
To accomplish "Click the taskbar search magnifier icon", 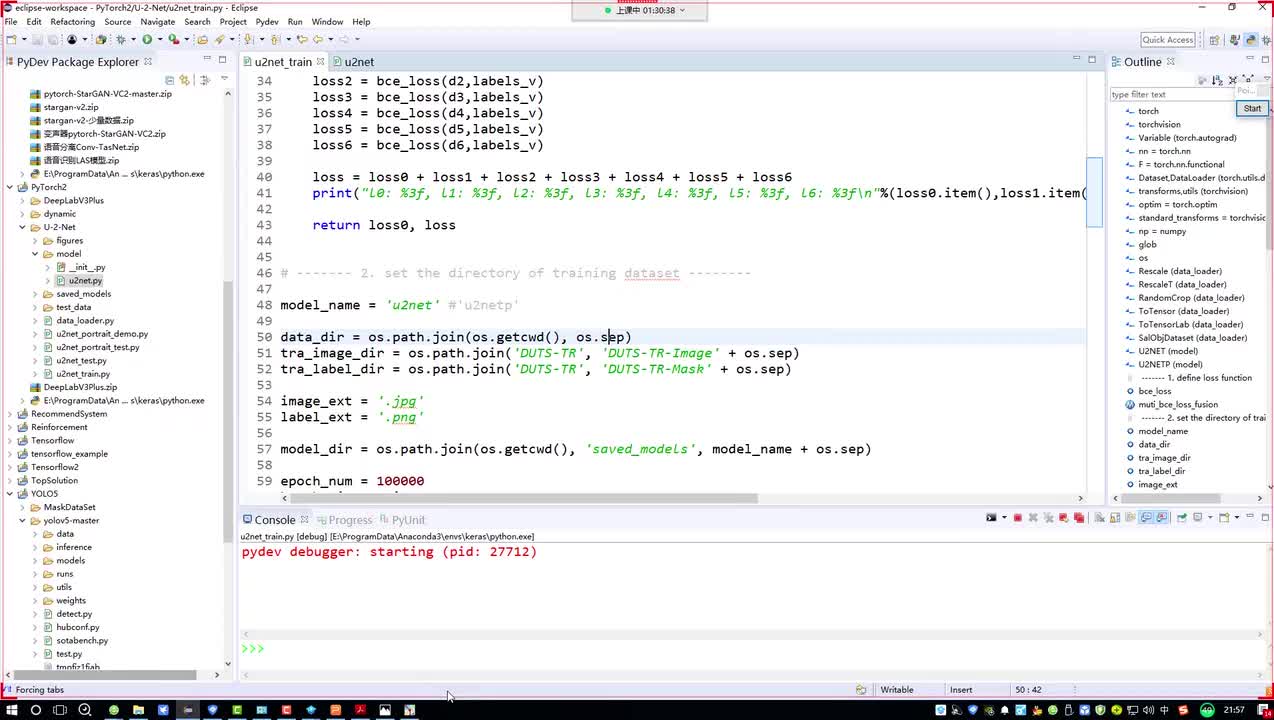I will [84, 710].
